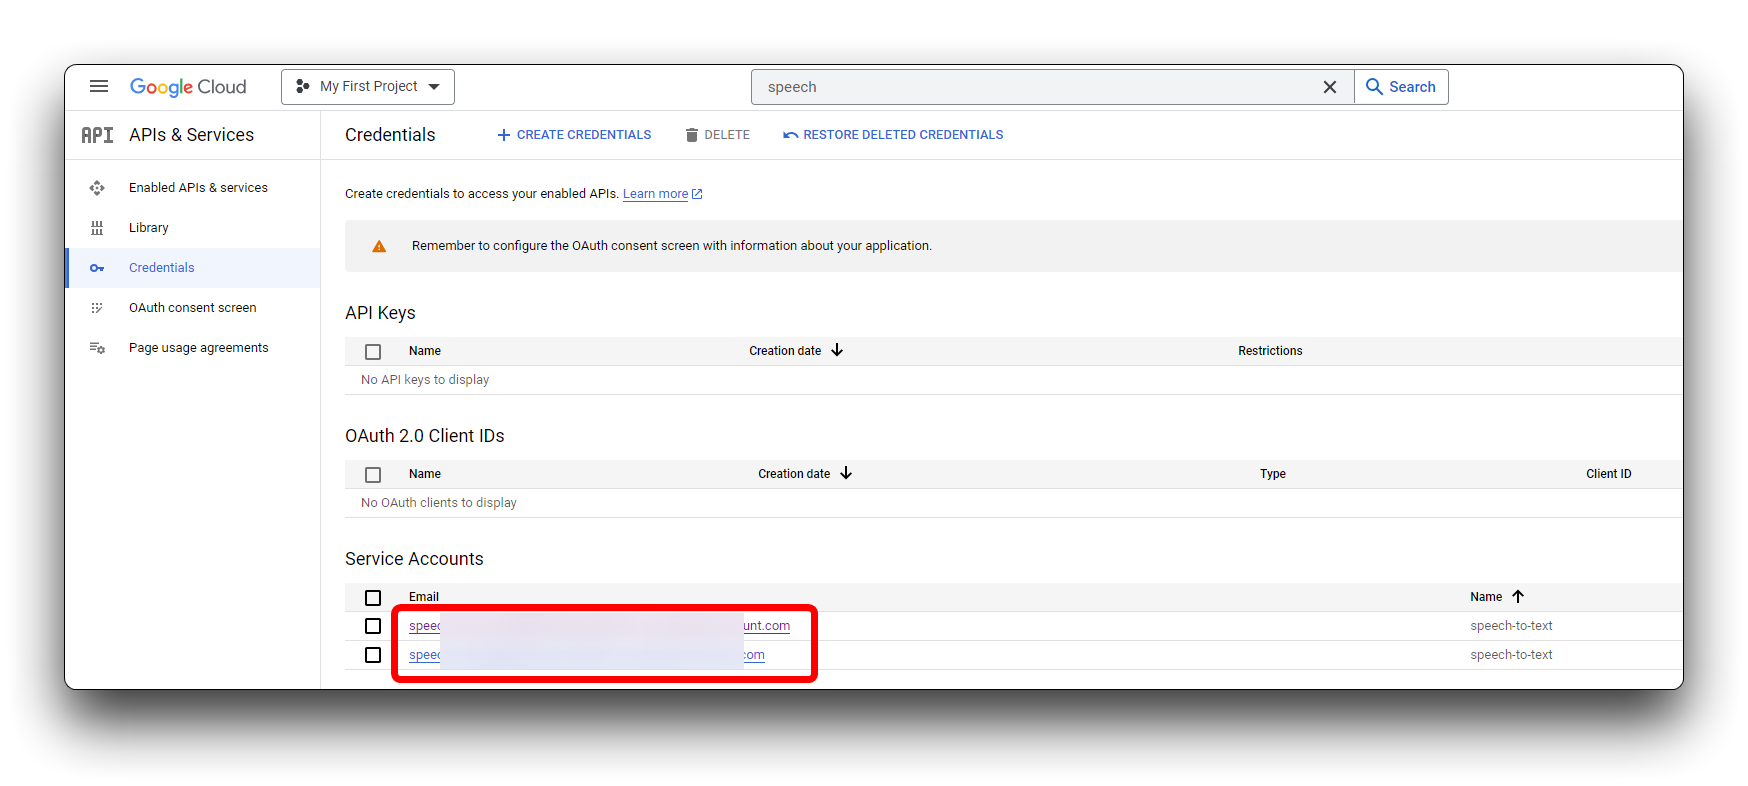Click the OAuth Type column header
This screenshot has height=786, width=1748.
click(x=1273, y=474)
